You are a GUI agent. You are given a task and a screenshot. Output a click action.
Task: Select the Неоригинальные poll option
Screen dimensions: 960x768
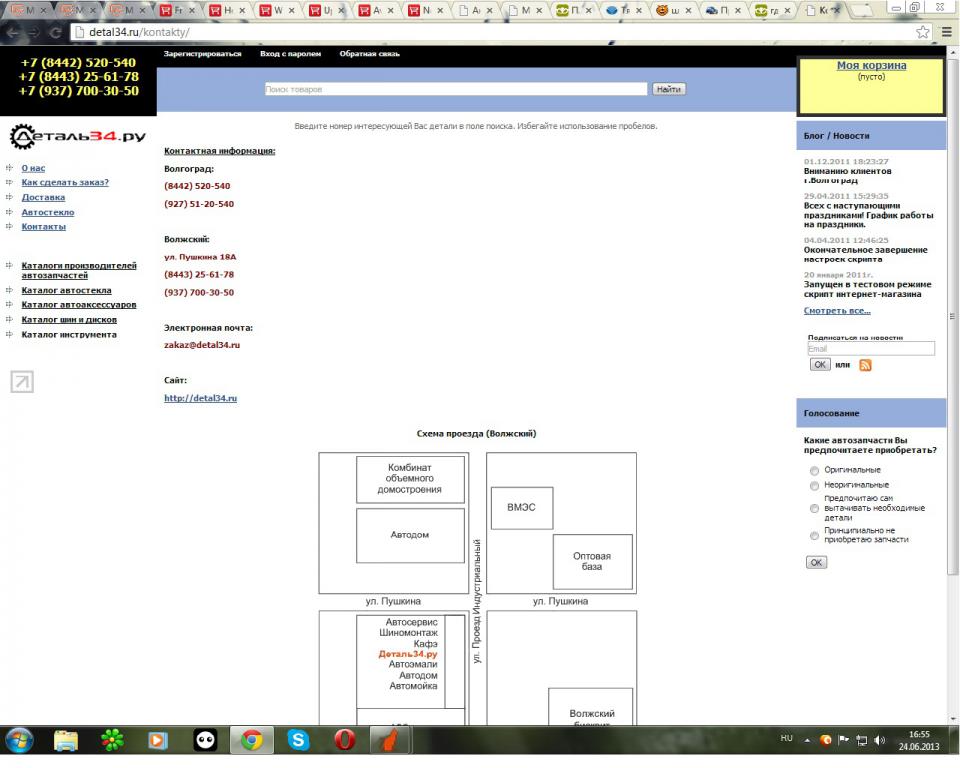(814, 485)
